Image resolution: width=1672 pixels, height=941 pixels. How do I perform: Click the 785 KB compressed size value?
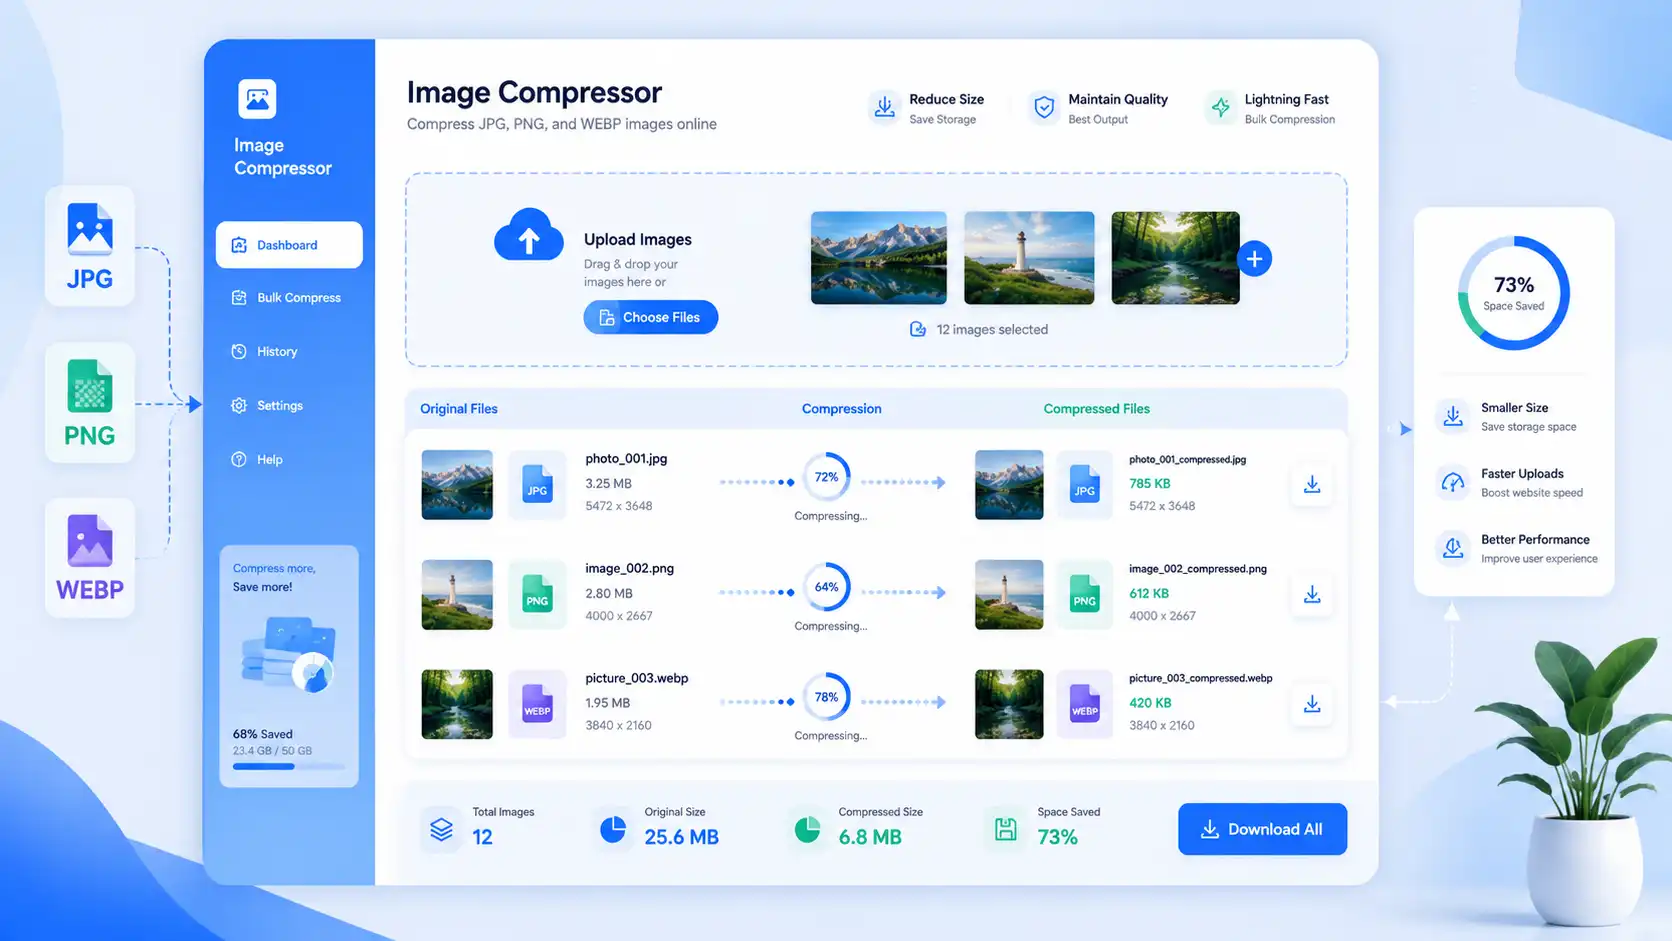point(1150,483)
